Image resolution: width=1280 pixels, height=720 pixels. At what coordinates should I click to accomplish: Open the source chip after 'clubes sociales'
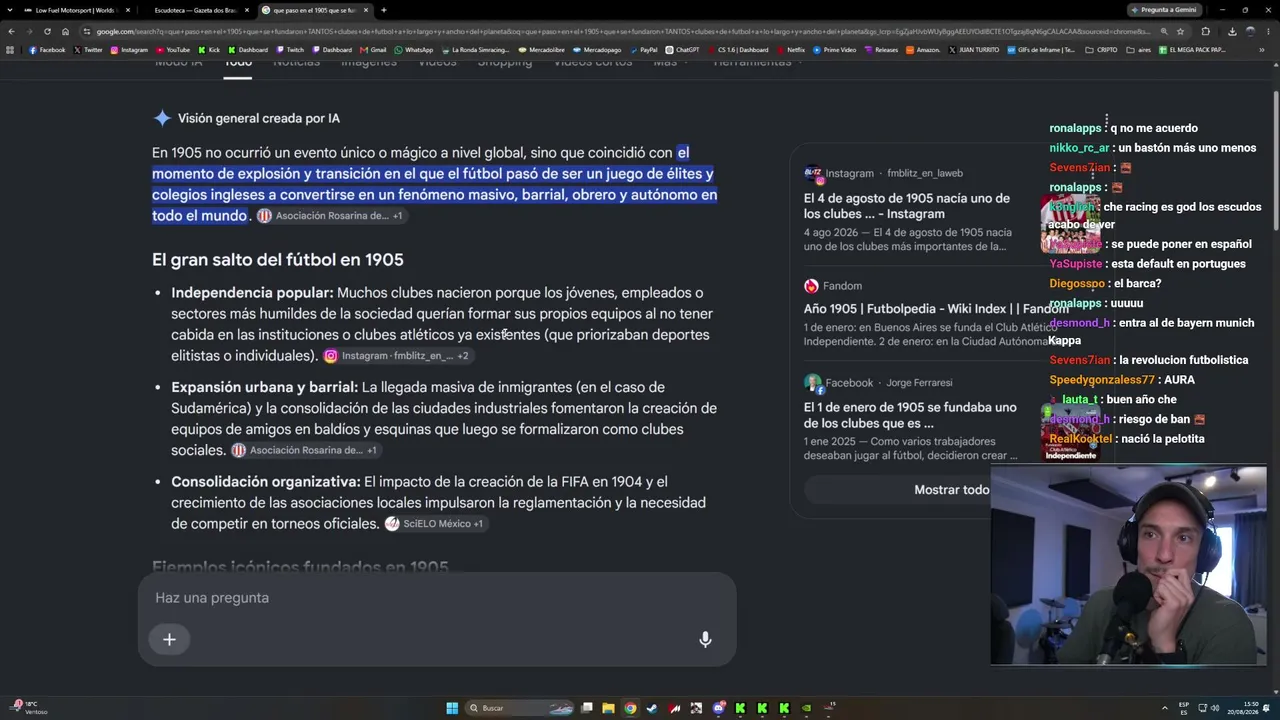pos(305,451)
